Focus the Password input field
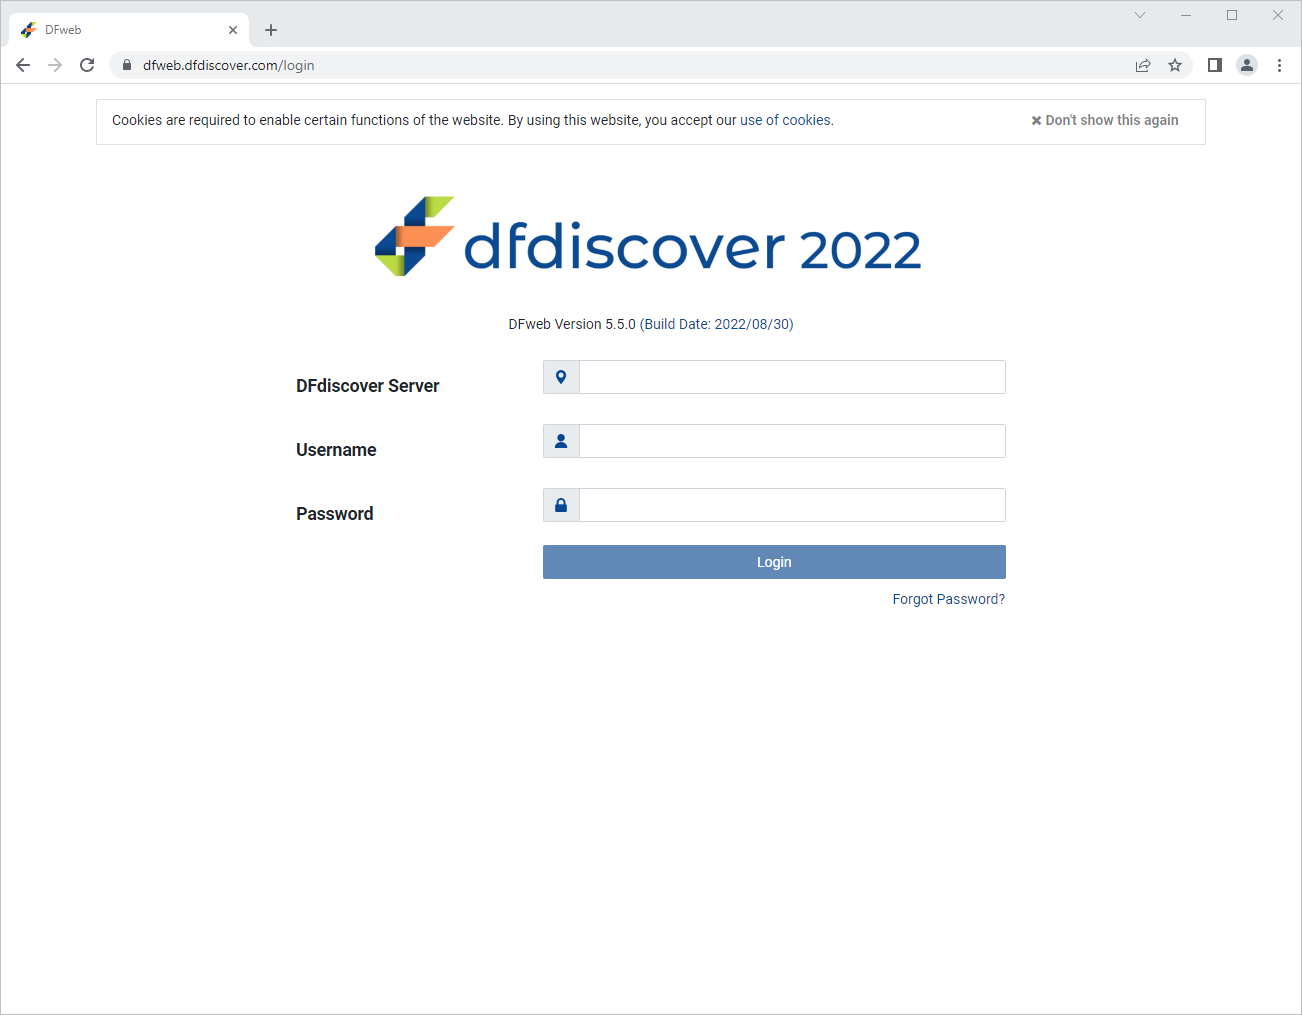The width and height of the screenshot is (1302, 1015). coord(792,505)
